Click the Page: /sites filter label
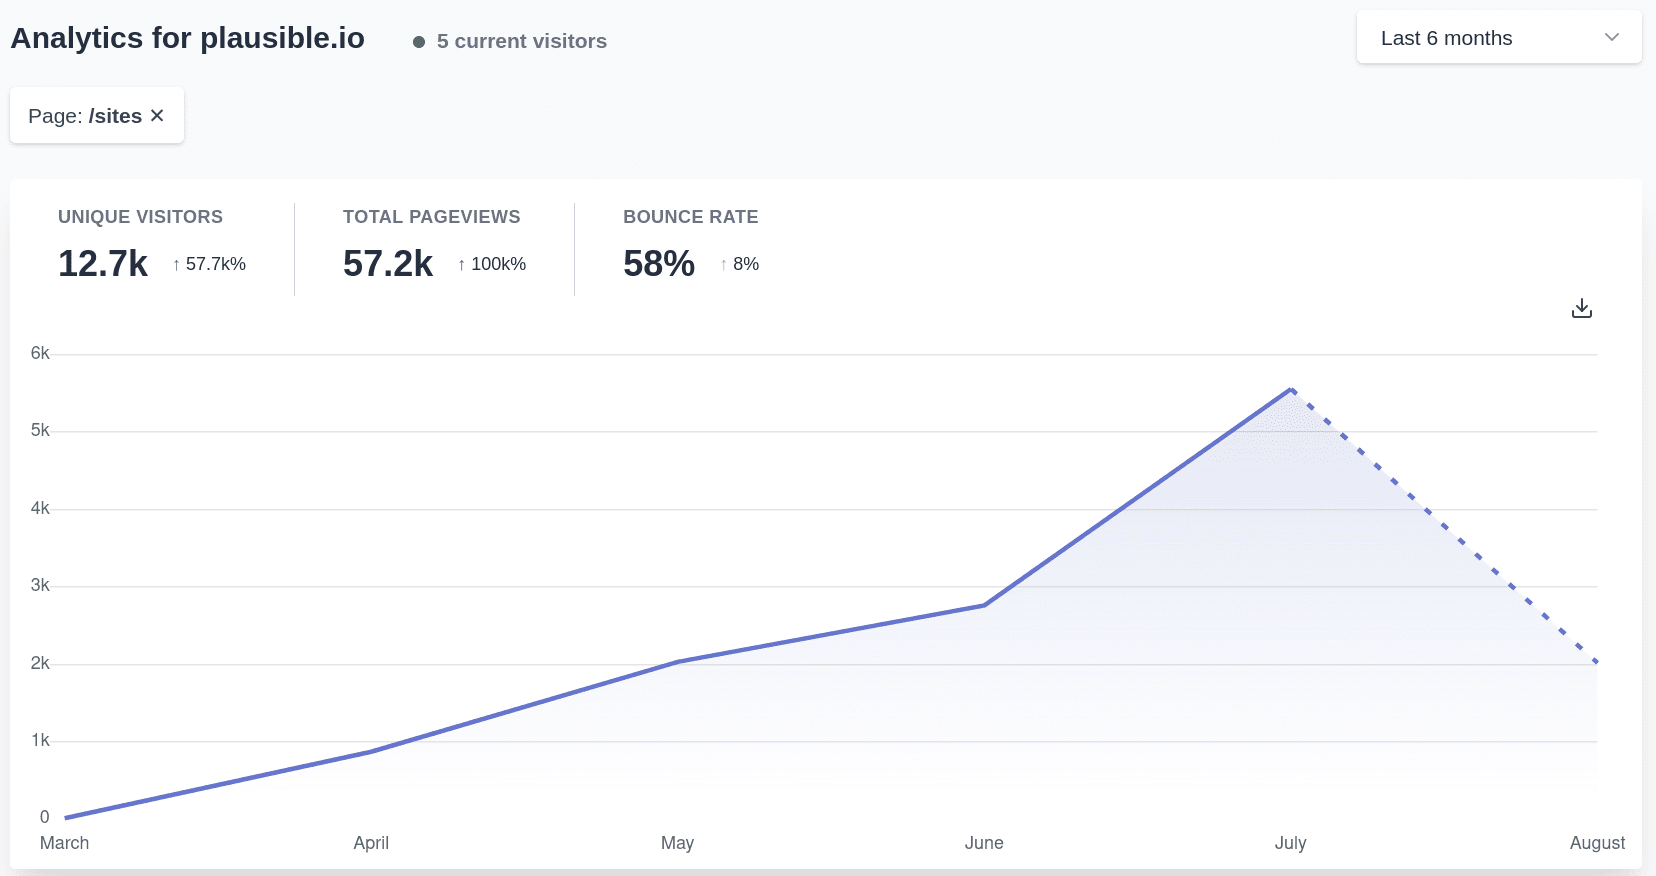This screenshot has width=1656, height=876. coord(85,116)
